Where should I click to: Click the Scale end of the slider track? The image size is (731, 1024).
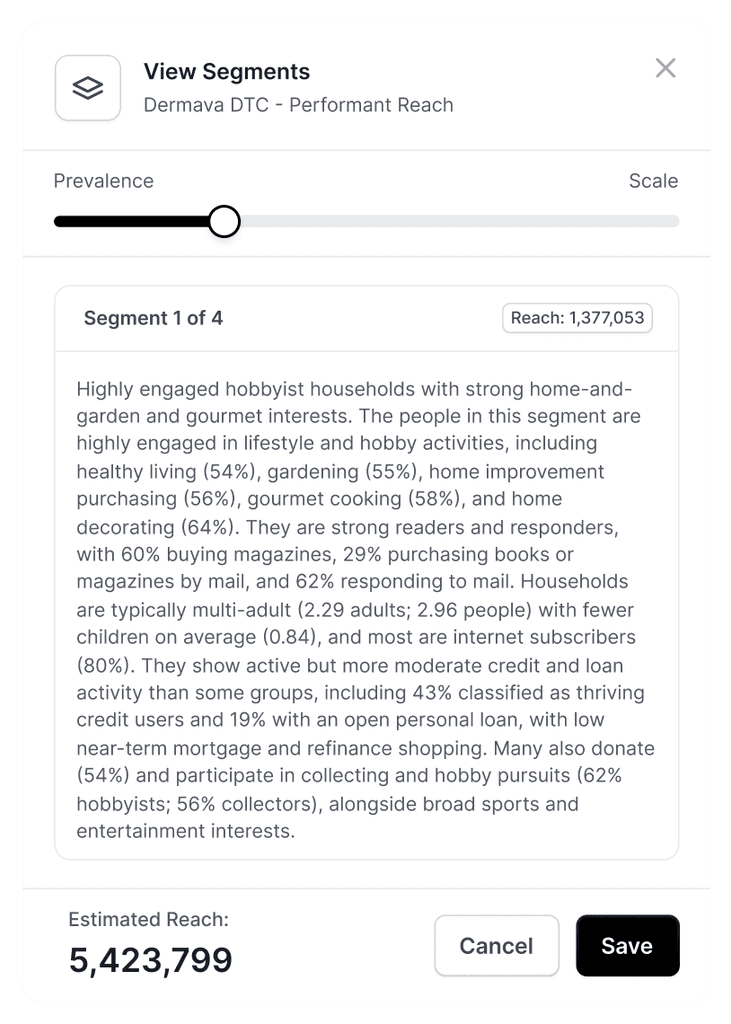(672, 220)
